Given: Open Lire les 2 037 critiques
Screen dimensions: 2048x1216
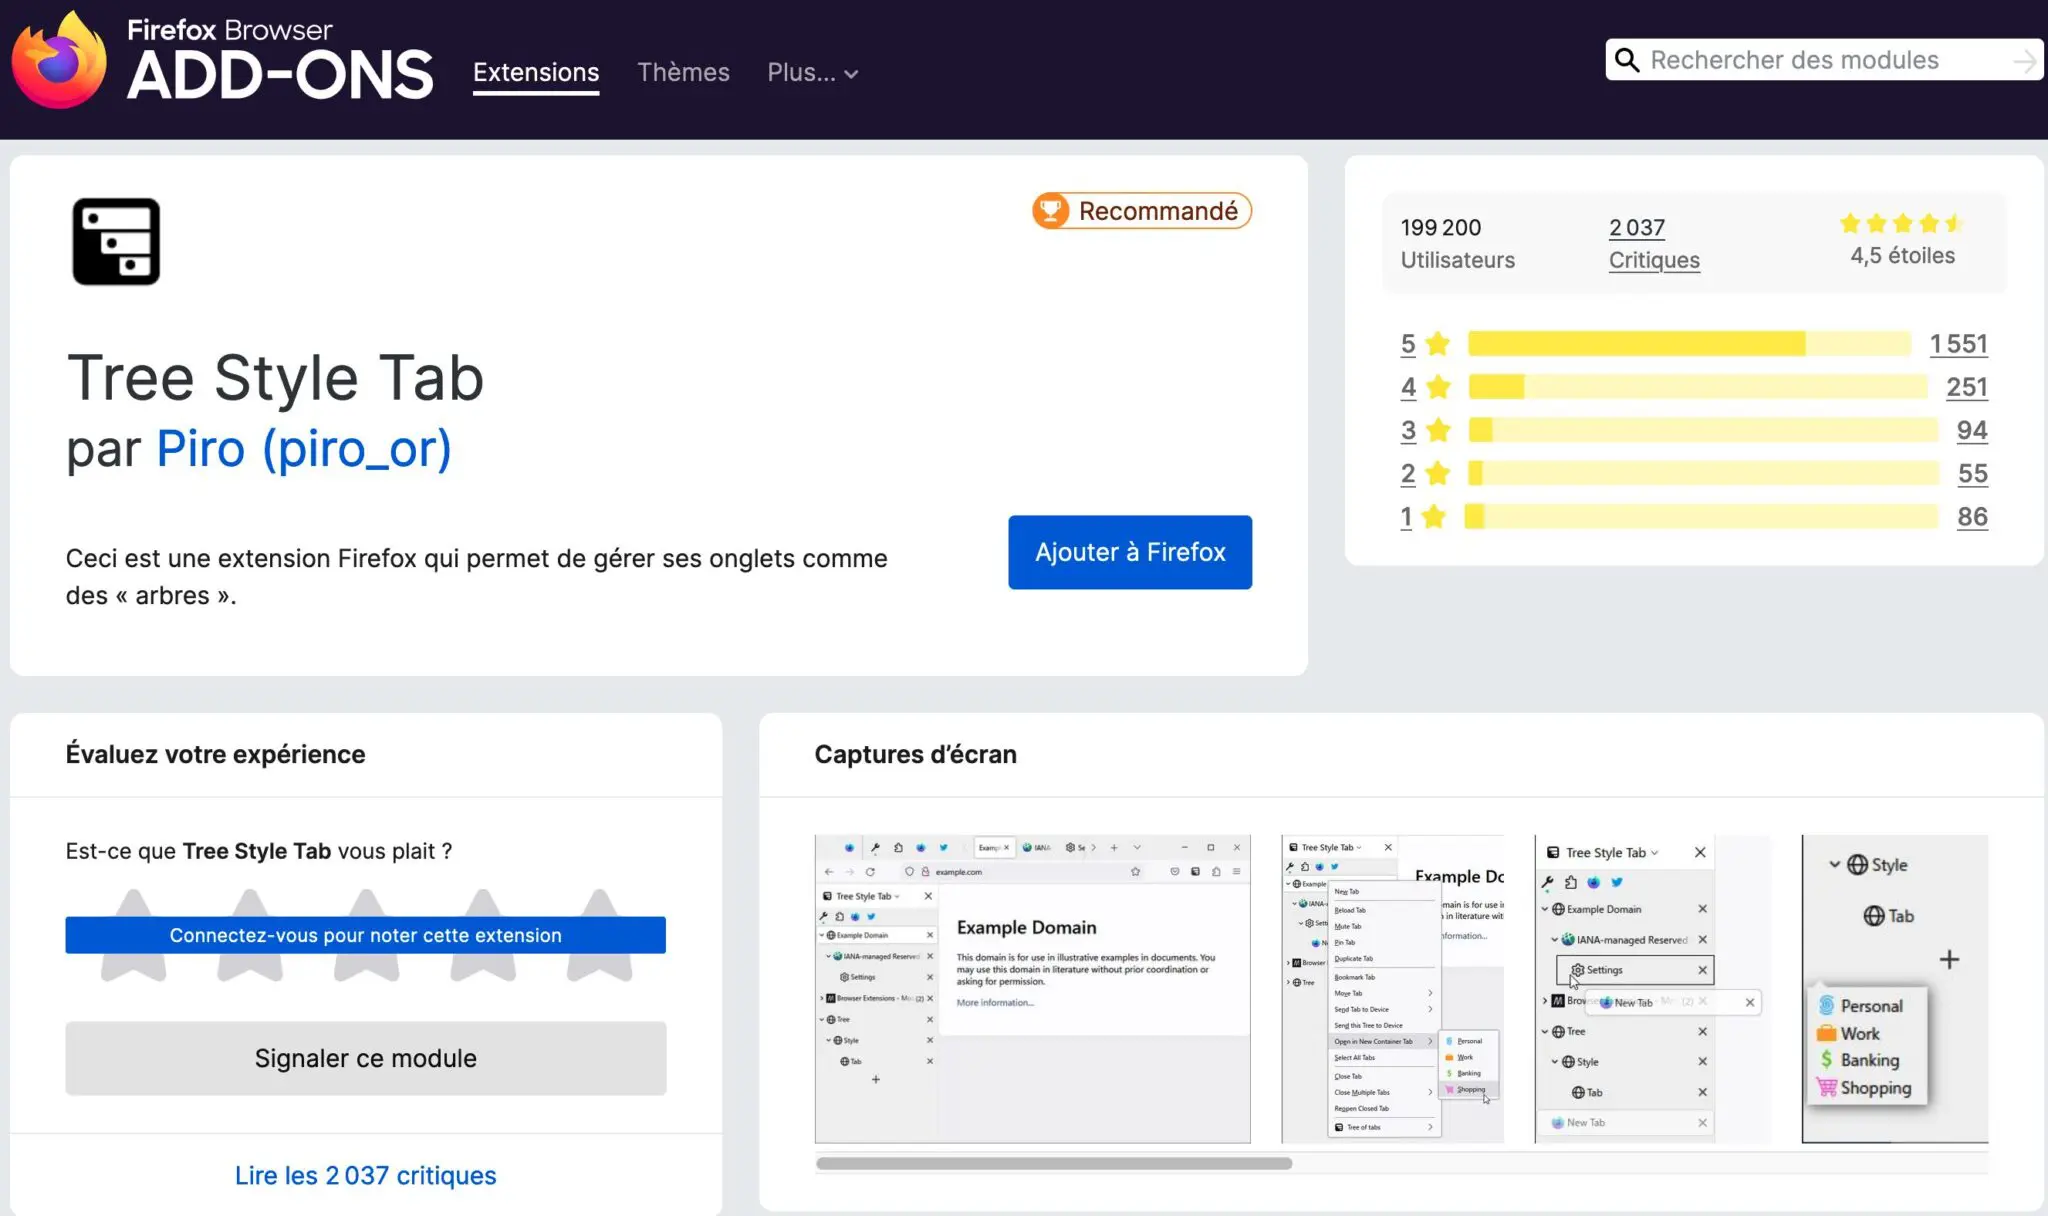Looking at the screenshot, I should click(x=365, y=1175).
